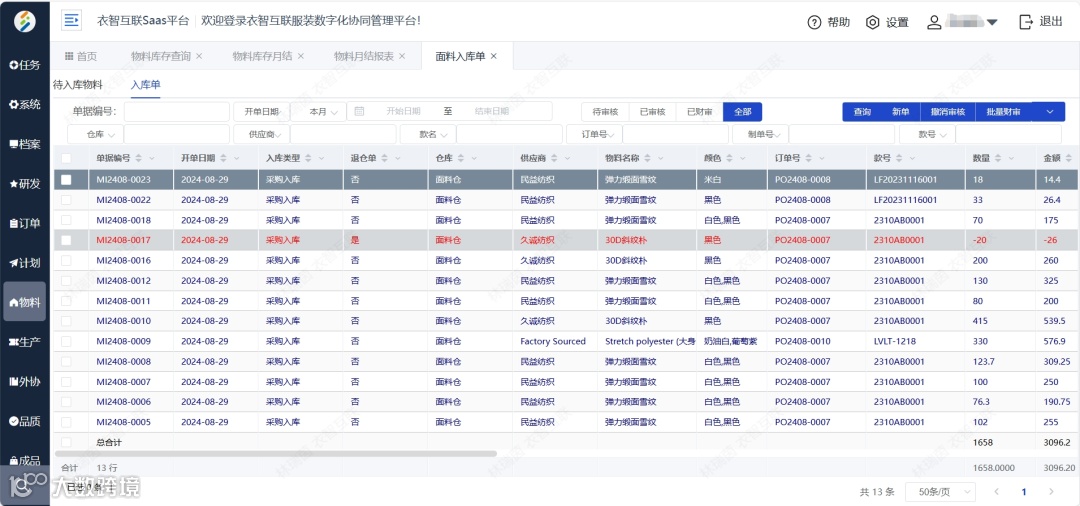Viewport: 1080px width, 506px height.
Task: Open the 款名 filter dropdown
Action: [428, 134]
